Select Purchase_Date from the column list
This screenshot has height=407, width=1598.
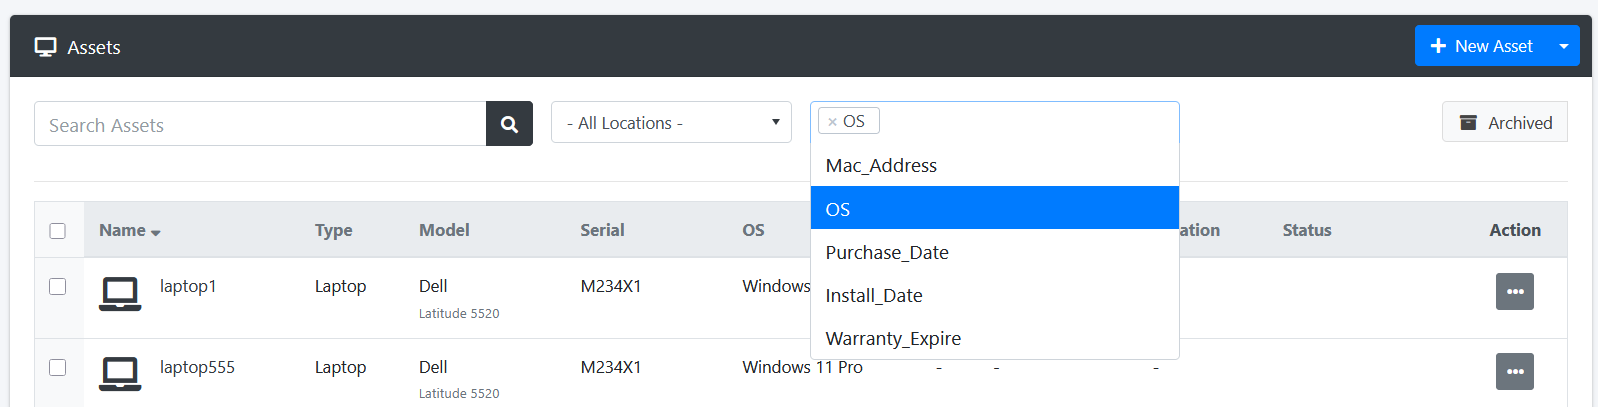[x=887, y=253]
